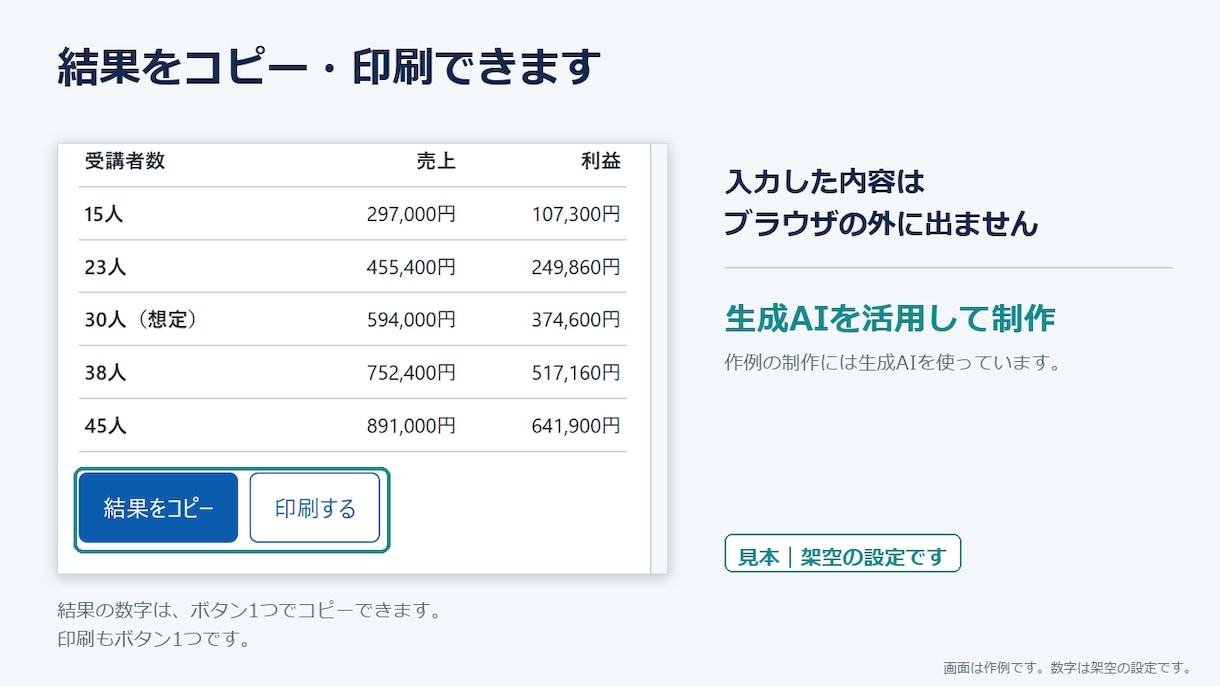Click the results panel vertical scrollbar

point(658,358)
